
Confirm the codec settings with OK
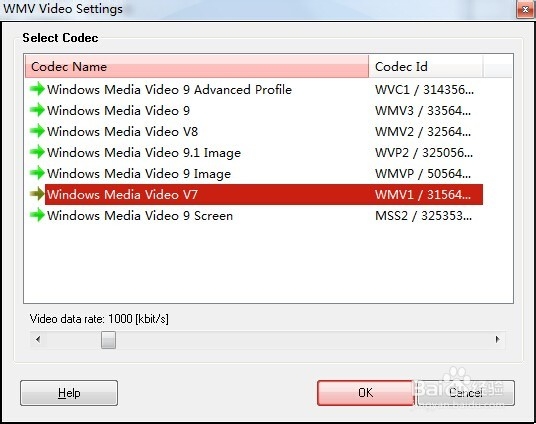click(365, 393)
